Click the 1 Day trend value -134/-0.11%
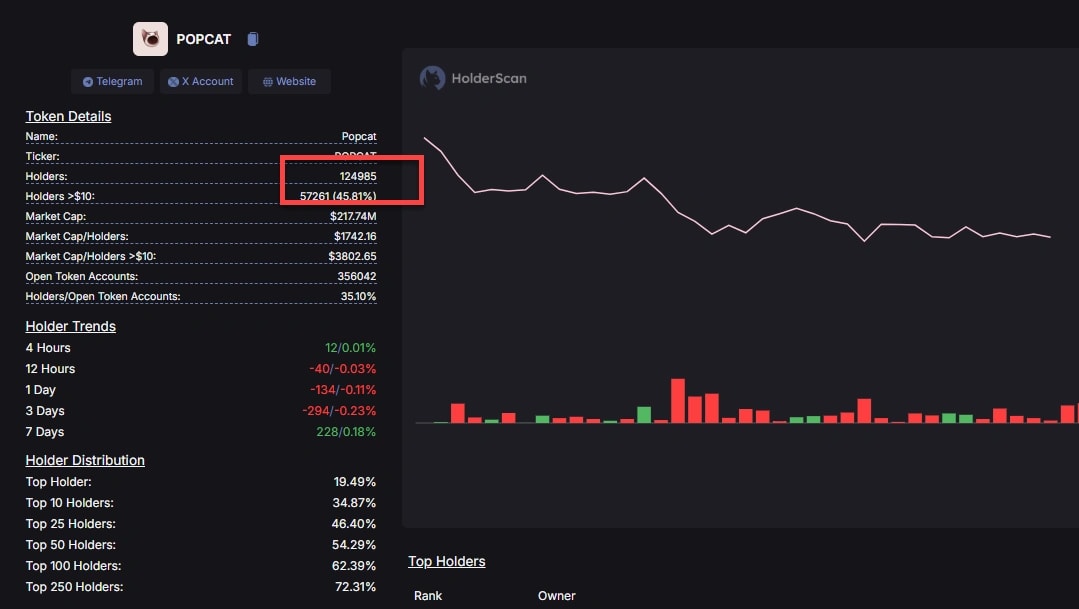This screenshot has height=609, width=1079. 343,389
